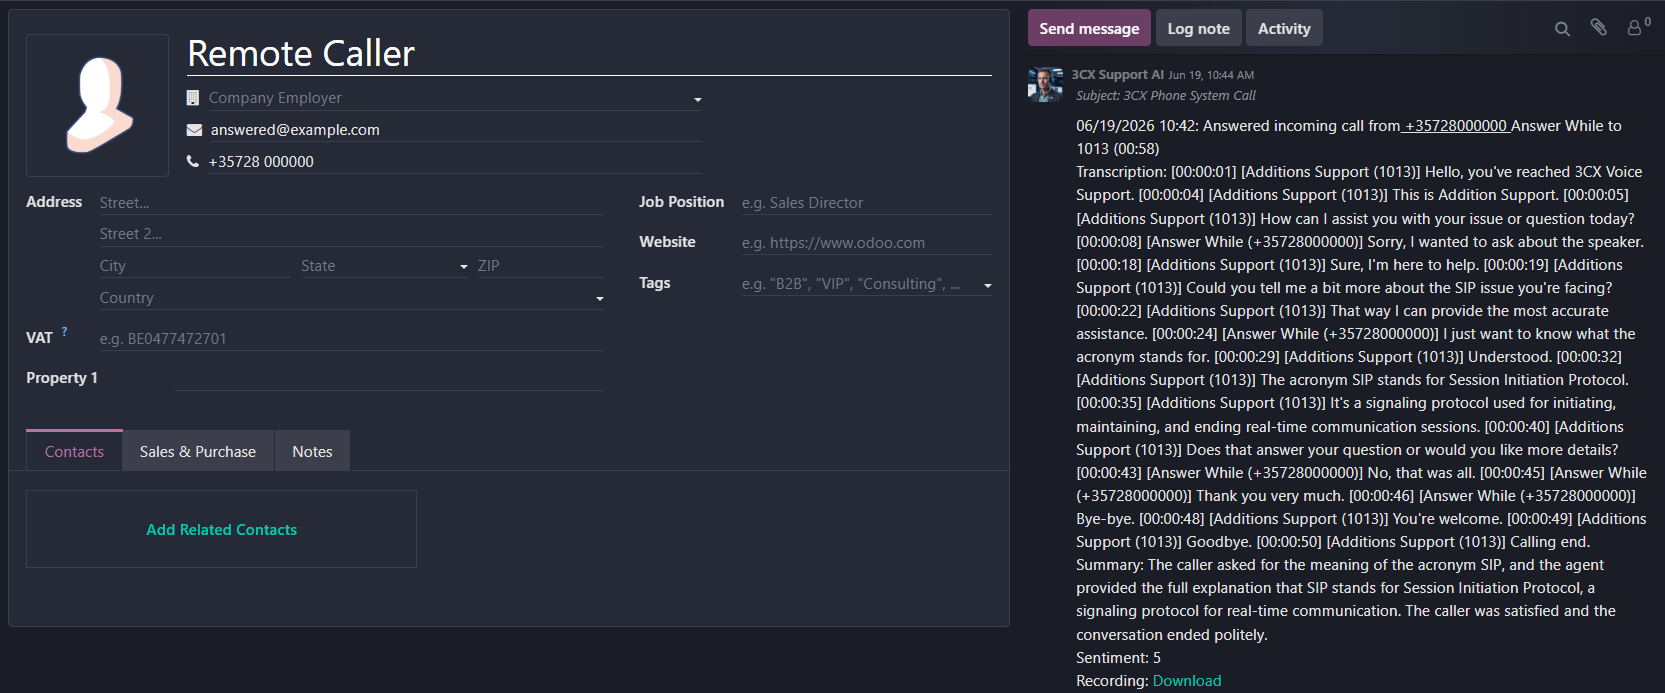
Task: Click the phone handset icon
Action: pyautogui.click(x=193, y=161)
